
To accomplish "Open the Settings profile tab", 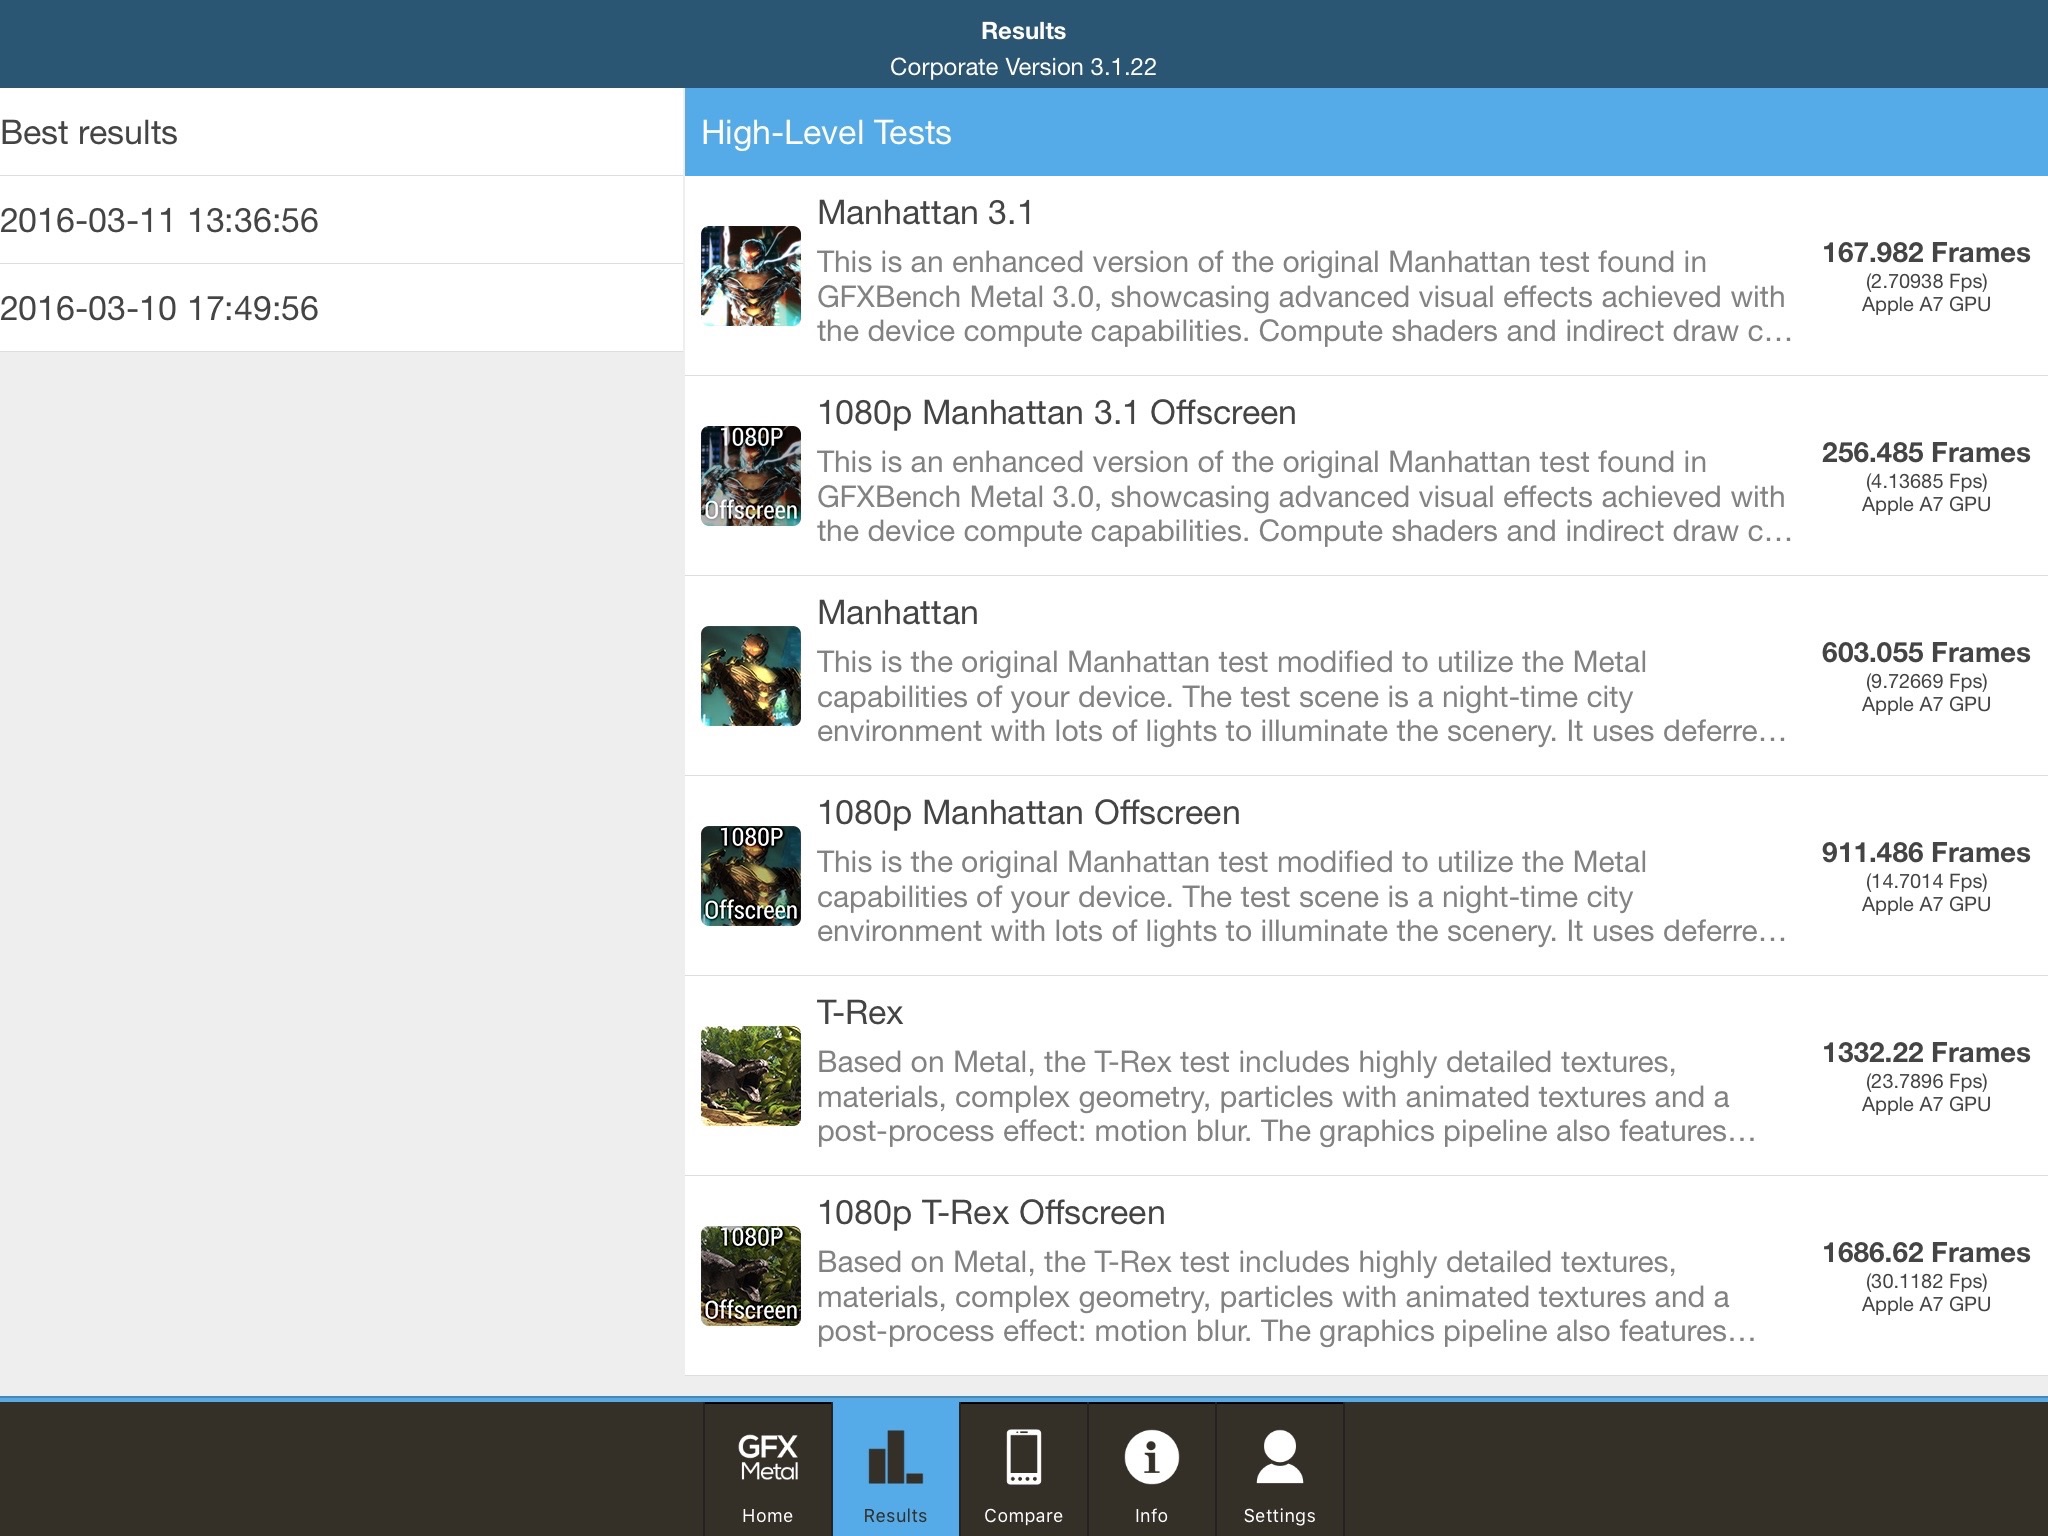I will pyautogui.click(x=1279, y=1470).
